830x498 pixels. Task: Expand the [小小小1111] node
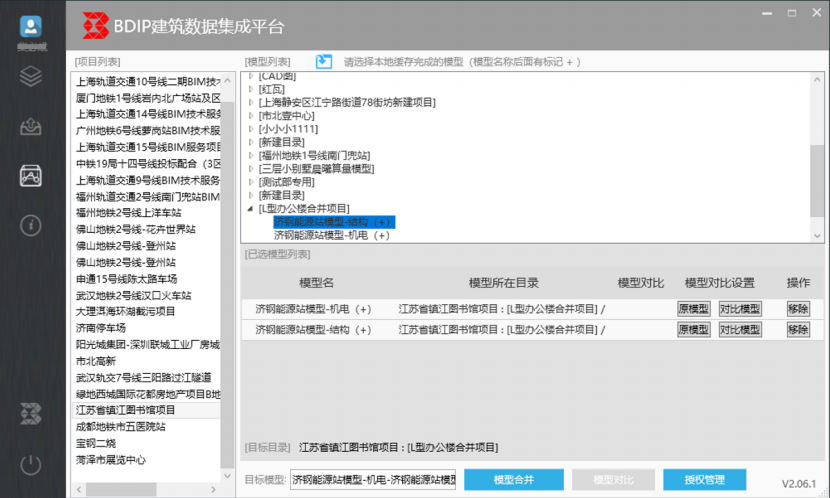[x=251, y=129]
